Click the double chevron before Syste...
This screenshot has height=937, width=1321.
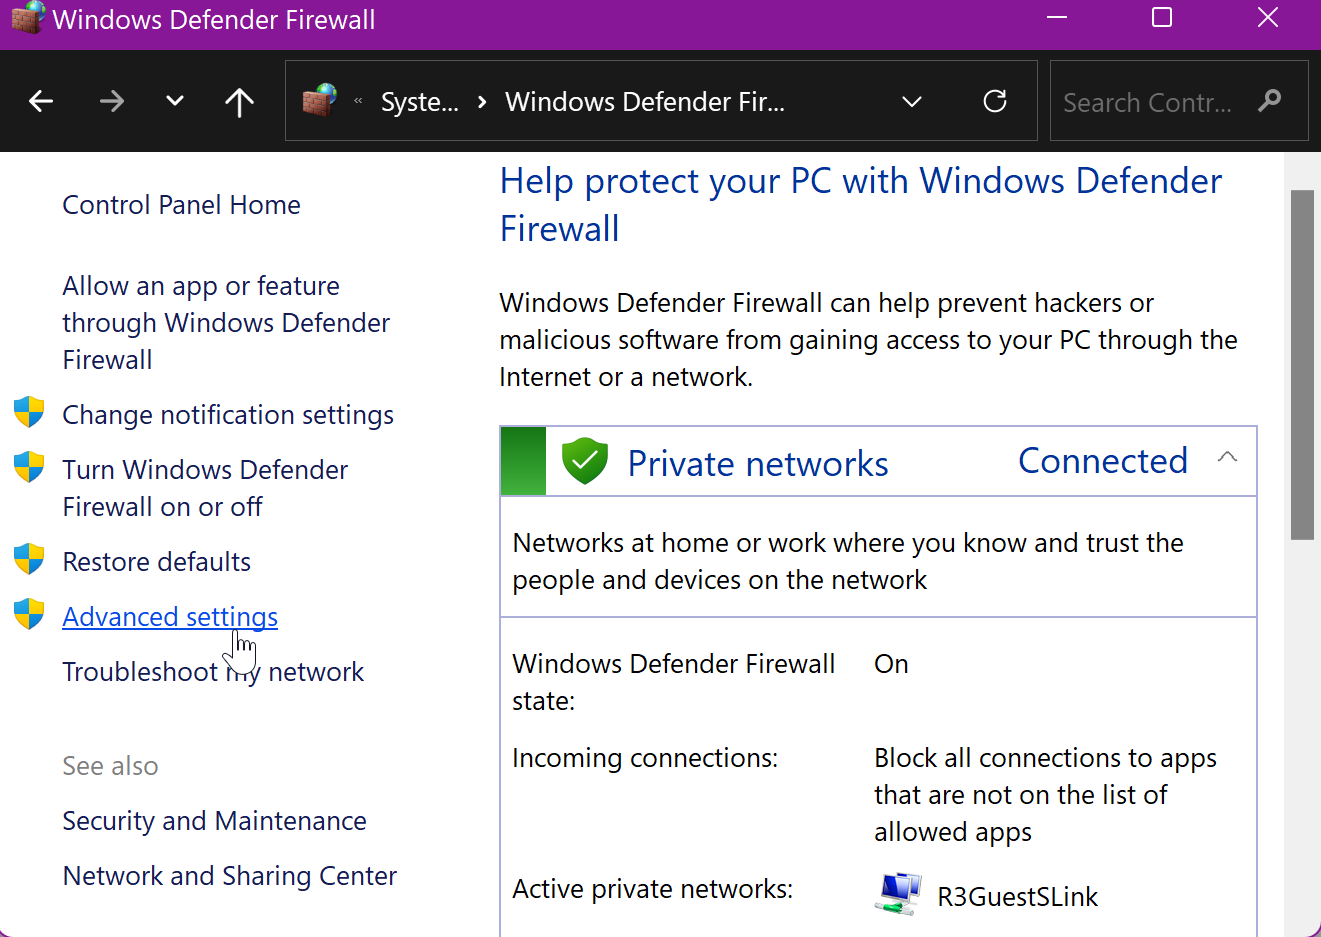(x=358, y=101)
